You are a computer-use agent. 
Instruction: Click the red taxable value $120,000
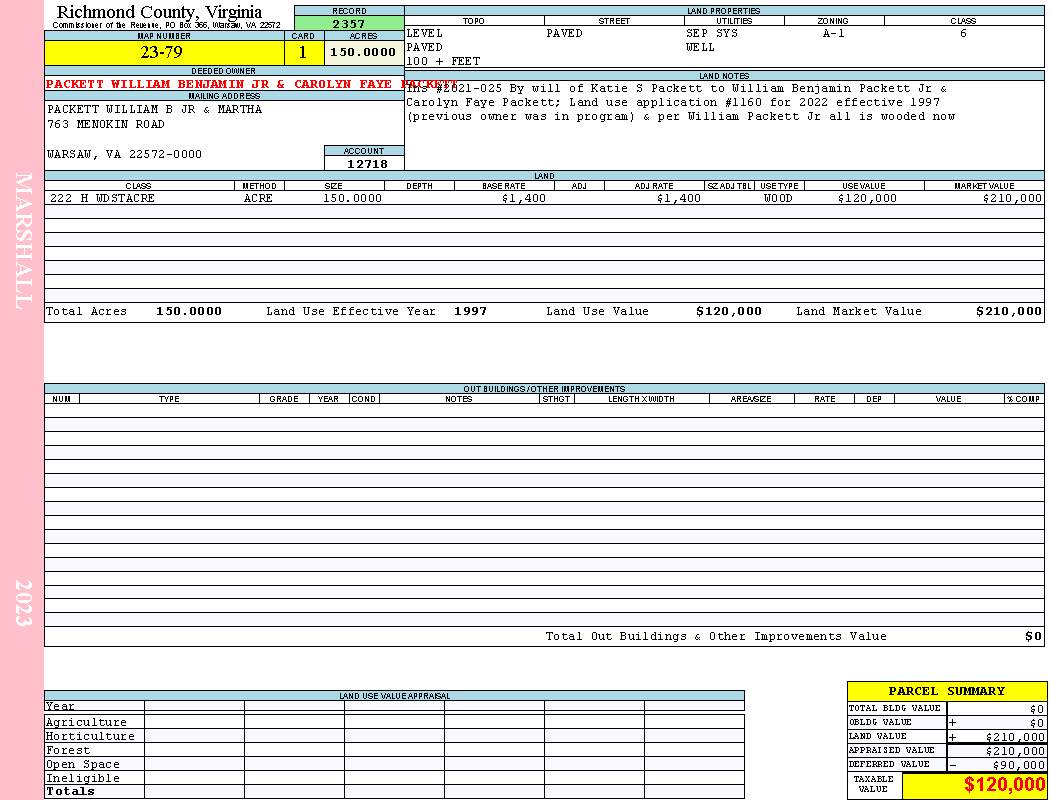1004,785
